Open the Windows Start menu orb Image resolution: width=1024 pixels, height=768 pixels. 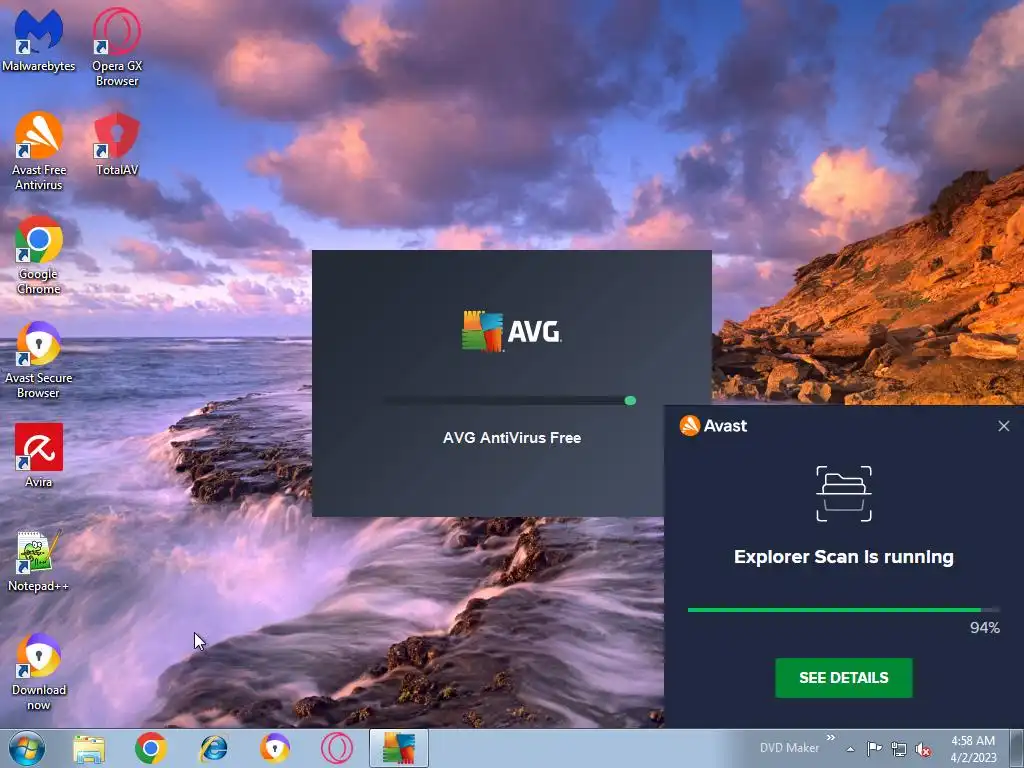pos(27,748)
